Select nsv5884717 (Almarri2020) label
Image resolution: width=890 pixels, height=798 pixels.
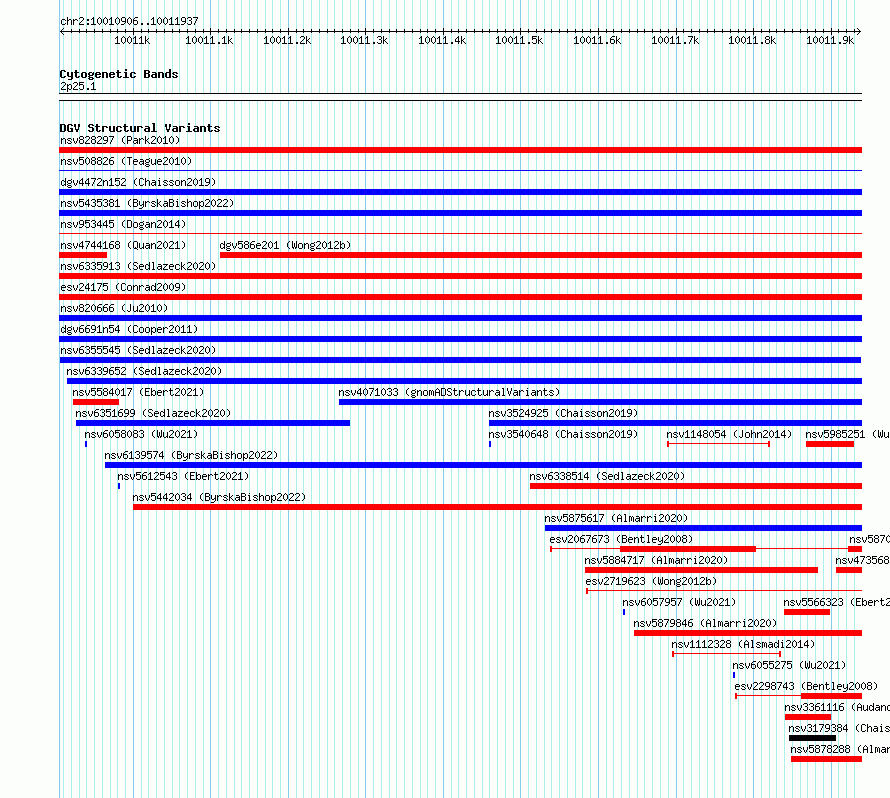point(656,560)
